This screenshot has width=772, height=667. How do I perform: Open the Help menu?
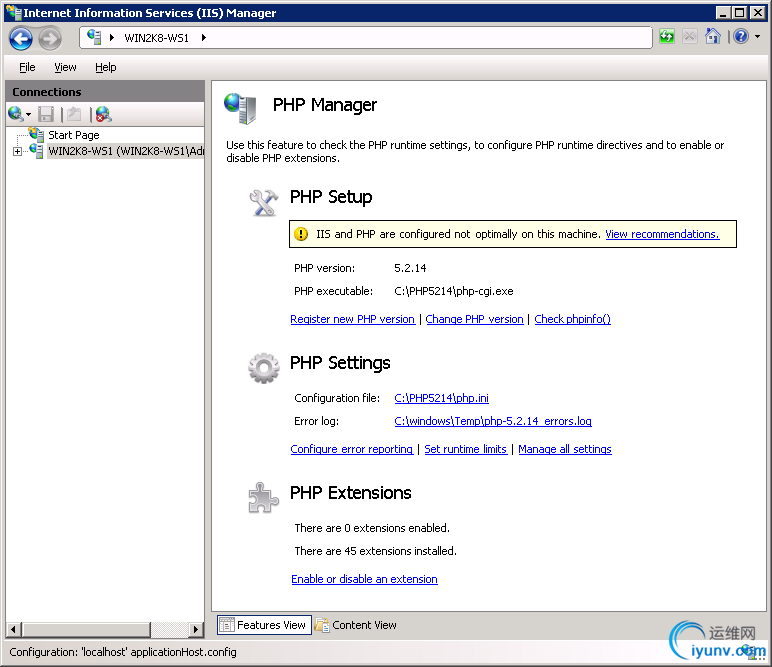point(105,67)
